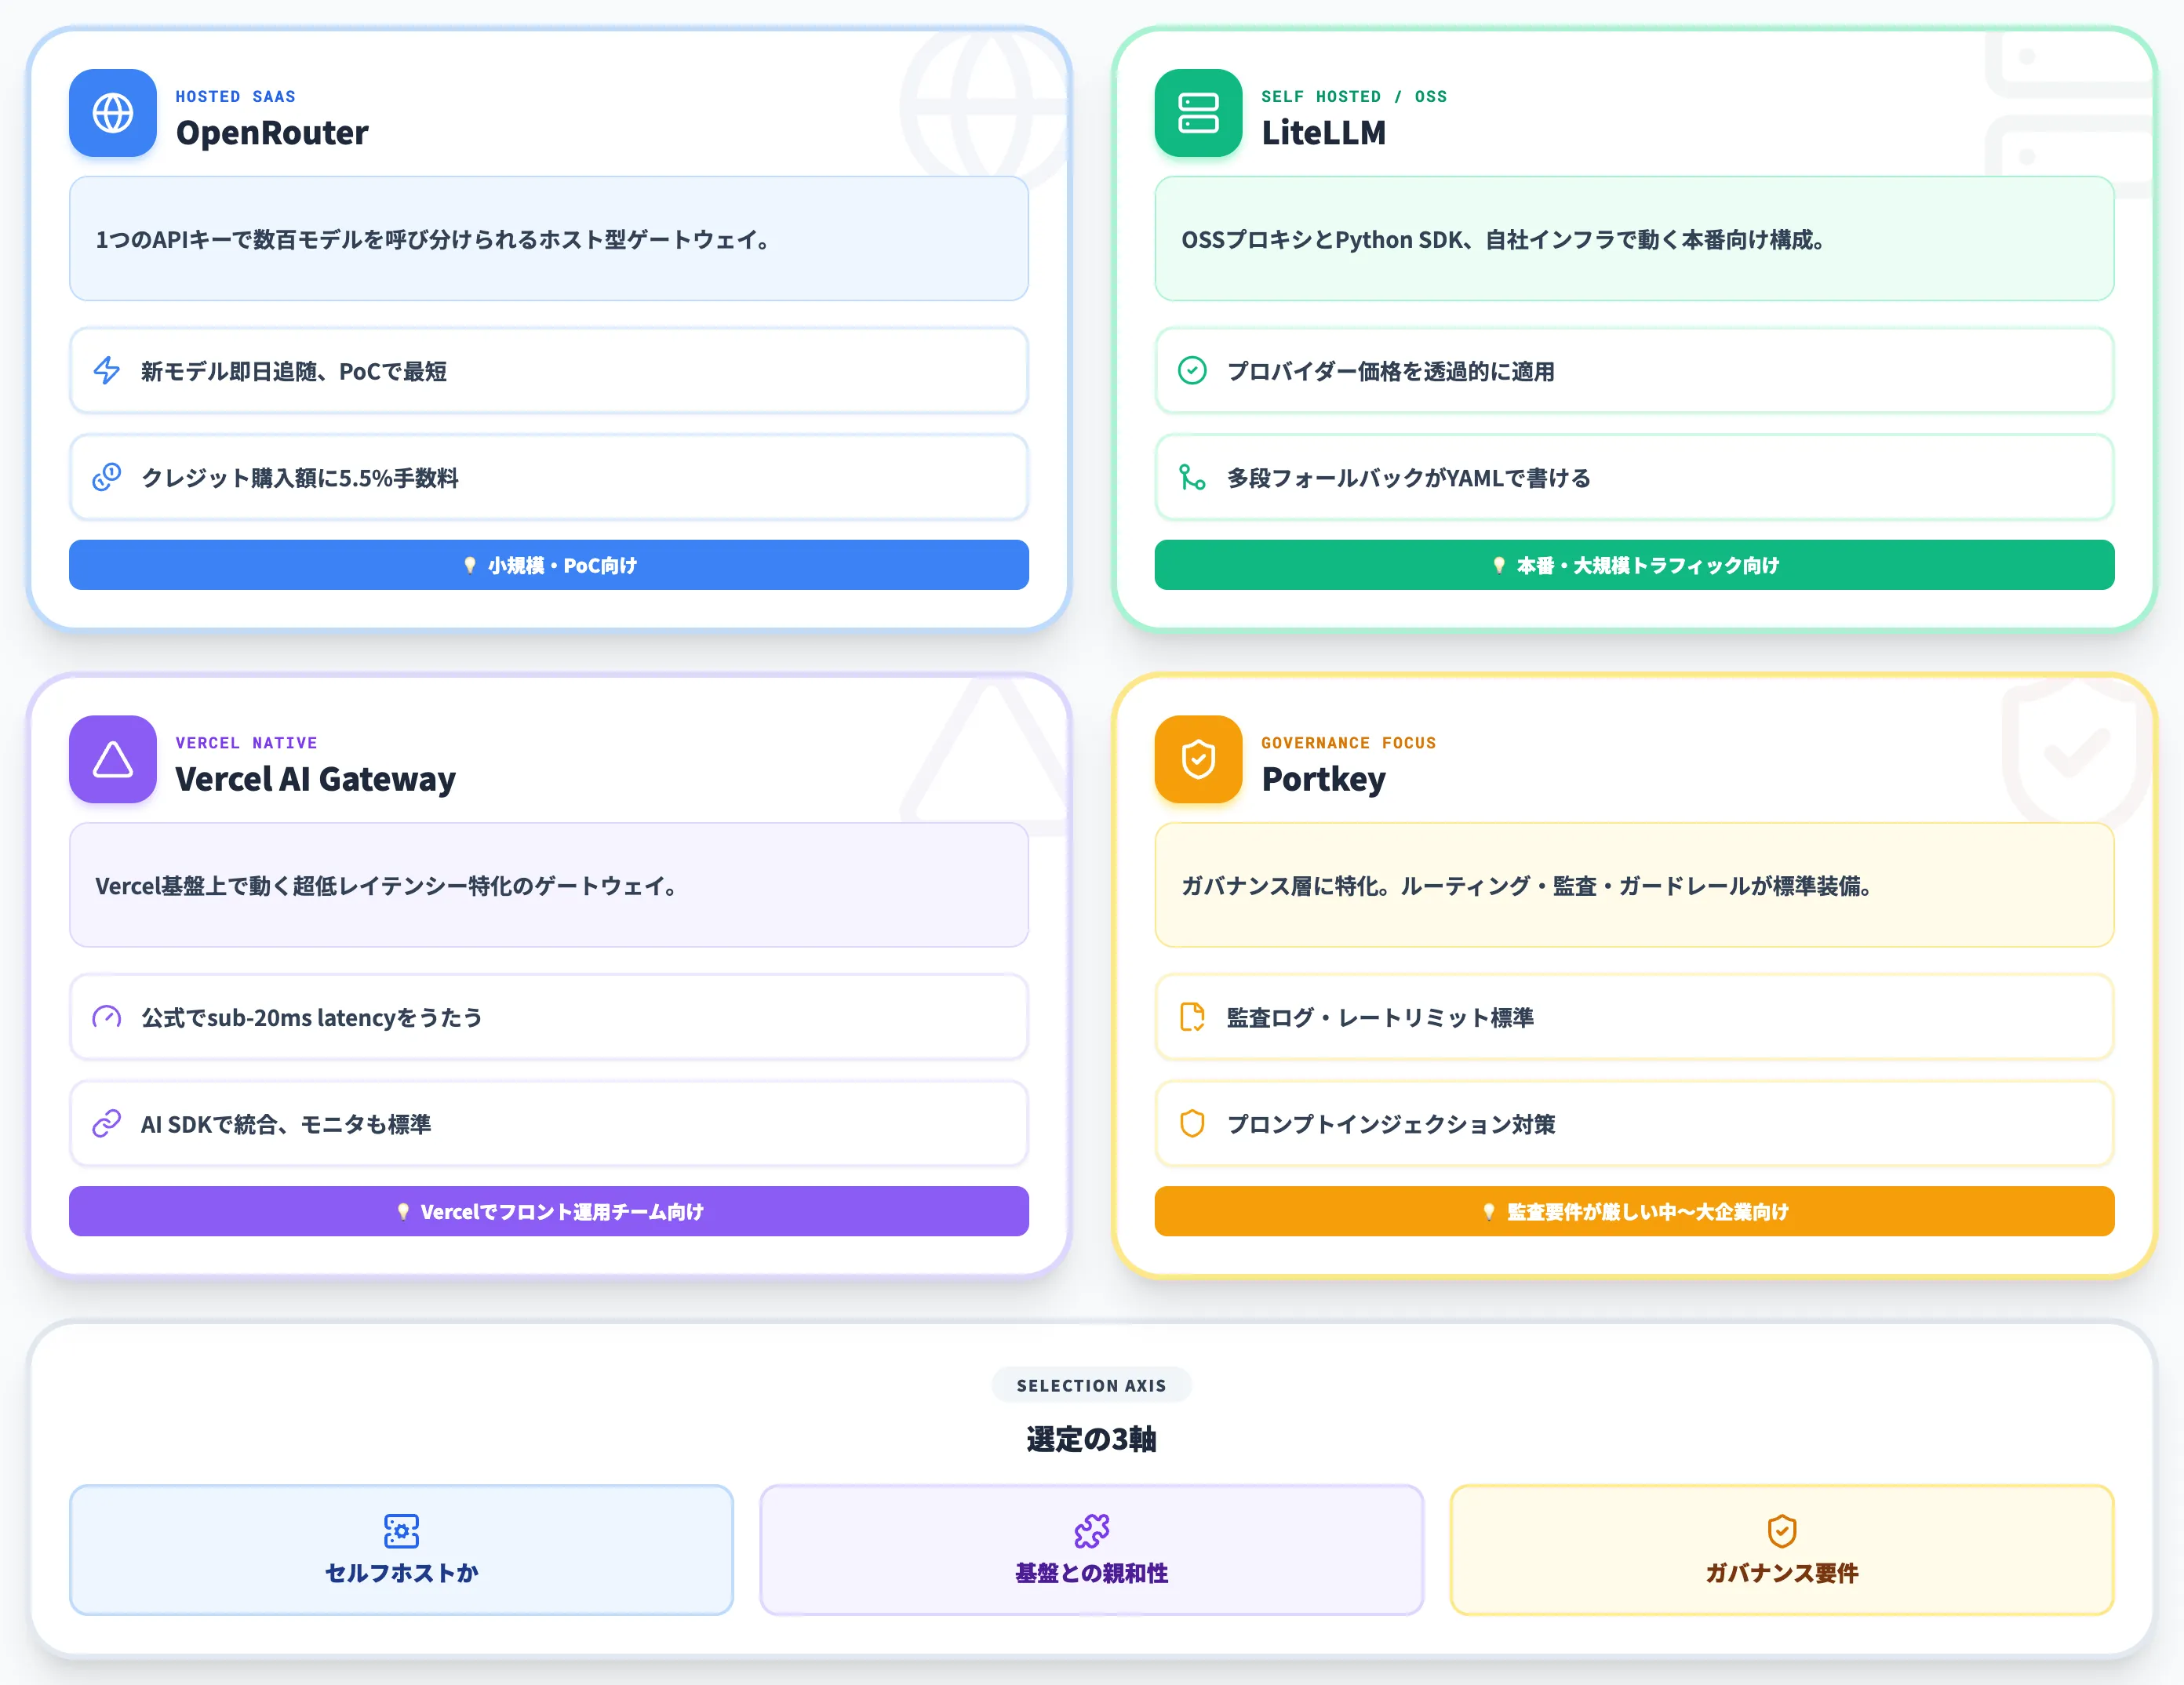2184x1685 pixels.
Task: Click the green LiteLLM server icon
Action: [x=1198, y=113]
